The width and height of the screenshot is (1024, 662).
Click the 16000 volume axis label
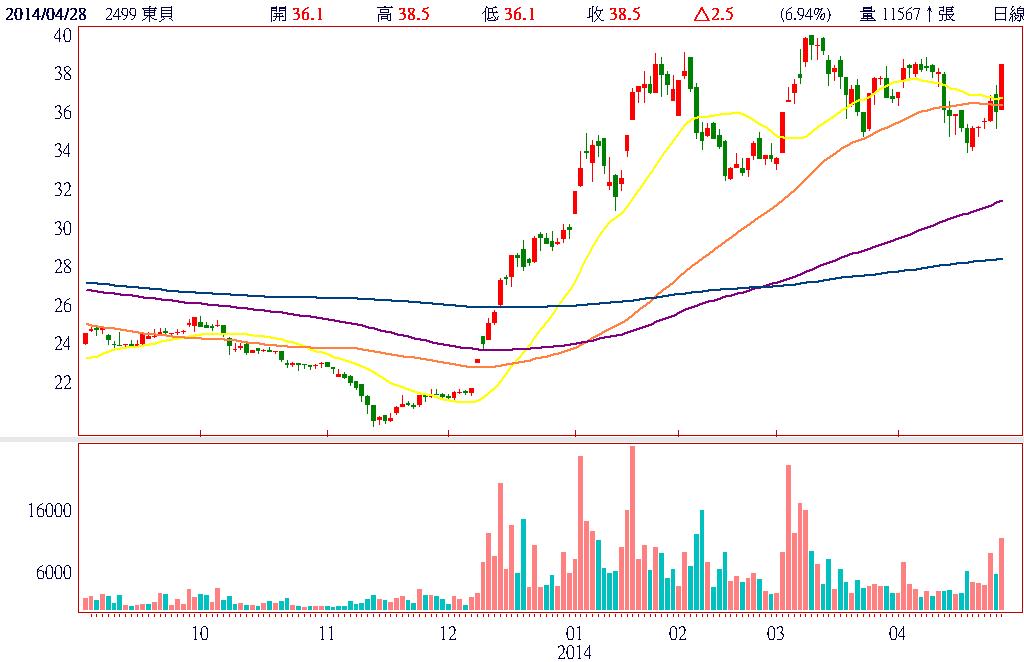tap(50, 510)
